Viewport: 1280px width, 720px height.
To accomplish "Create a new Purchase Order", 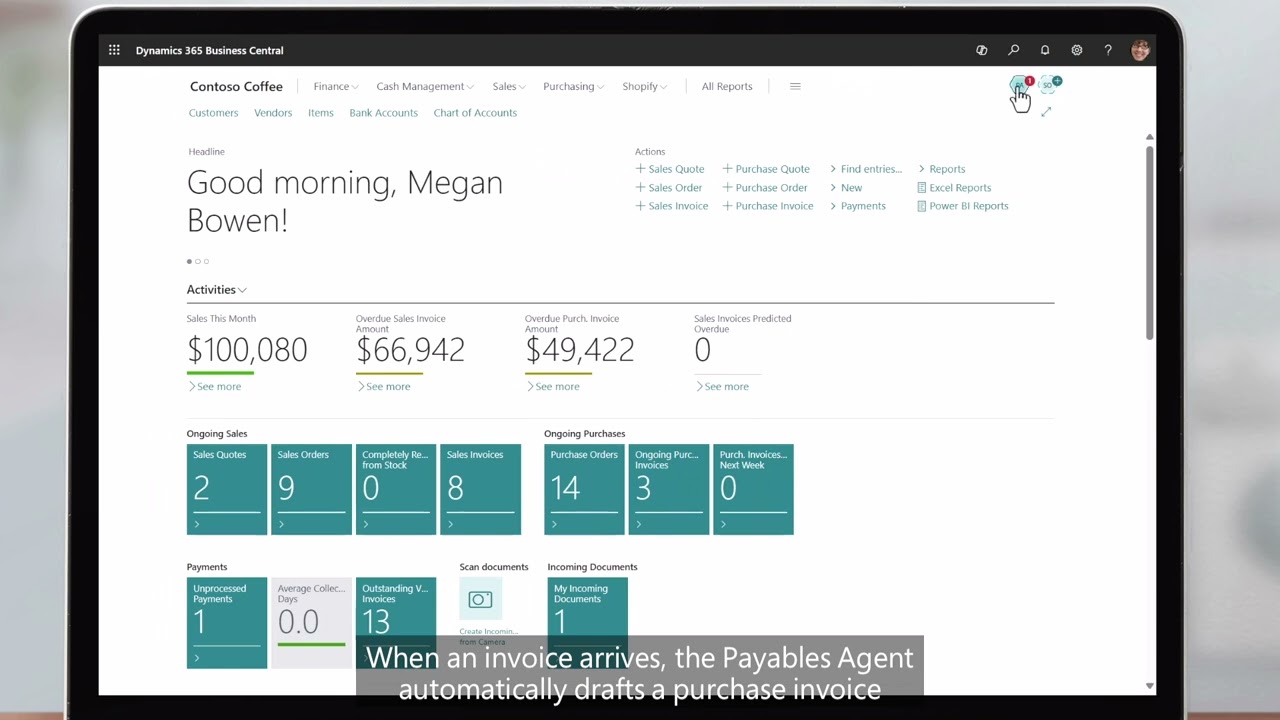I will tap(765, 187).
